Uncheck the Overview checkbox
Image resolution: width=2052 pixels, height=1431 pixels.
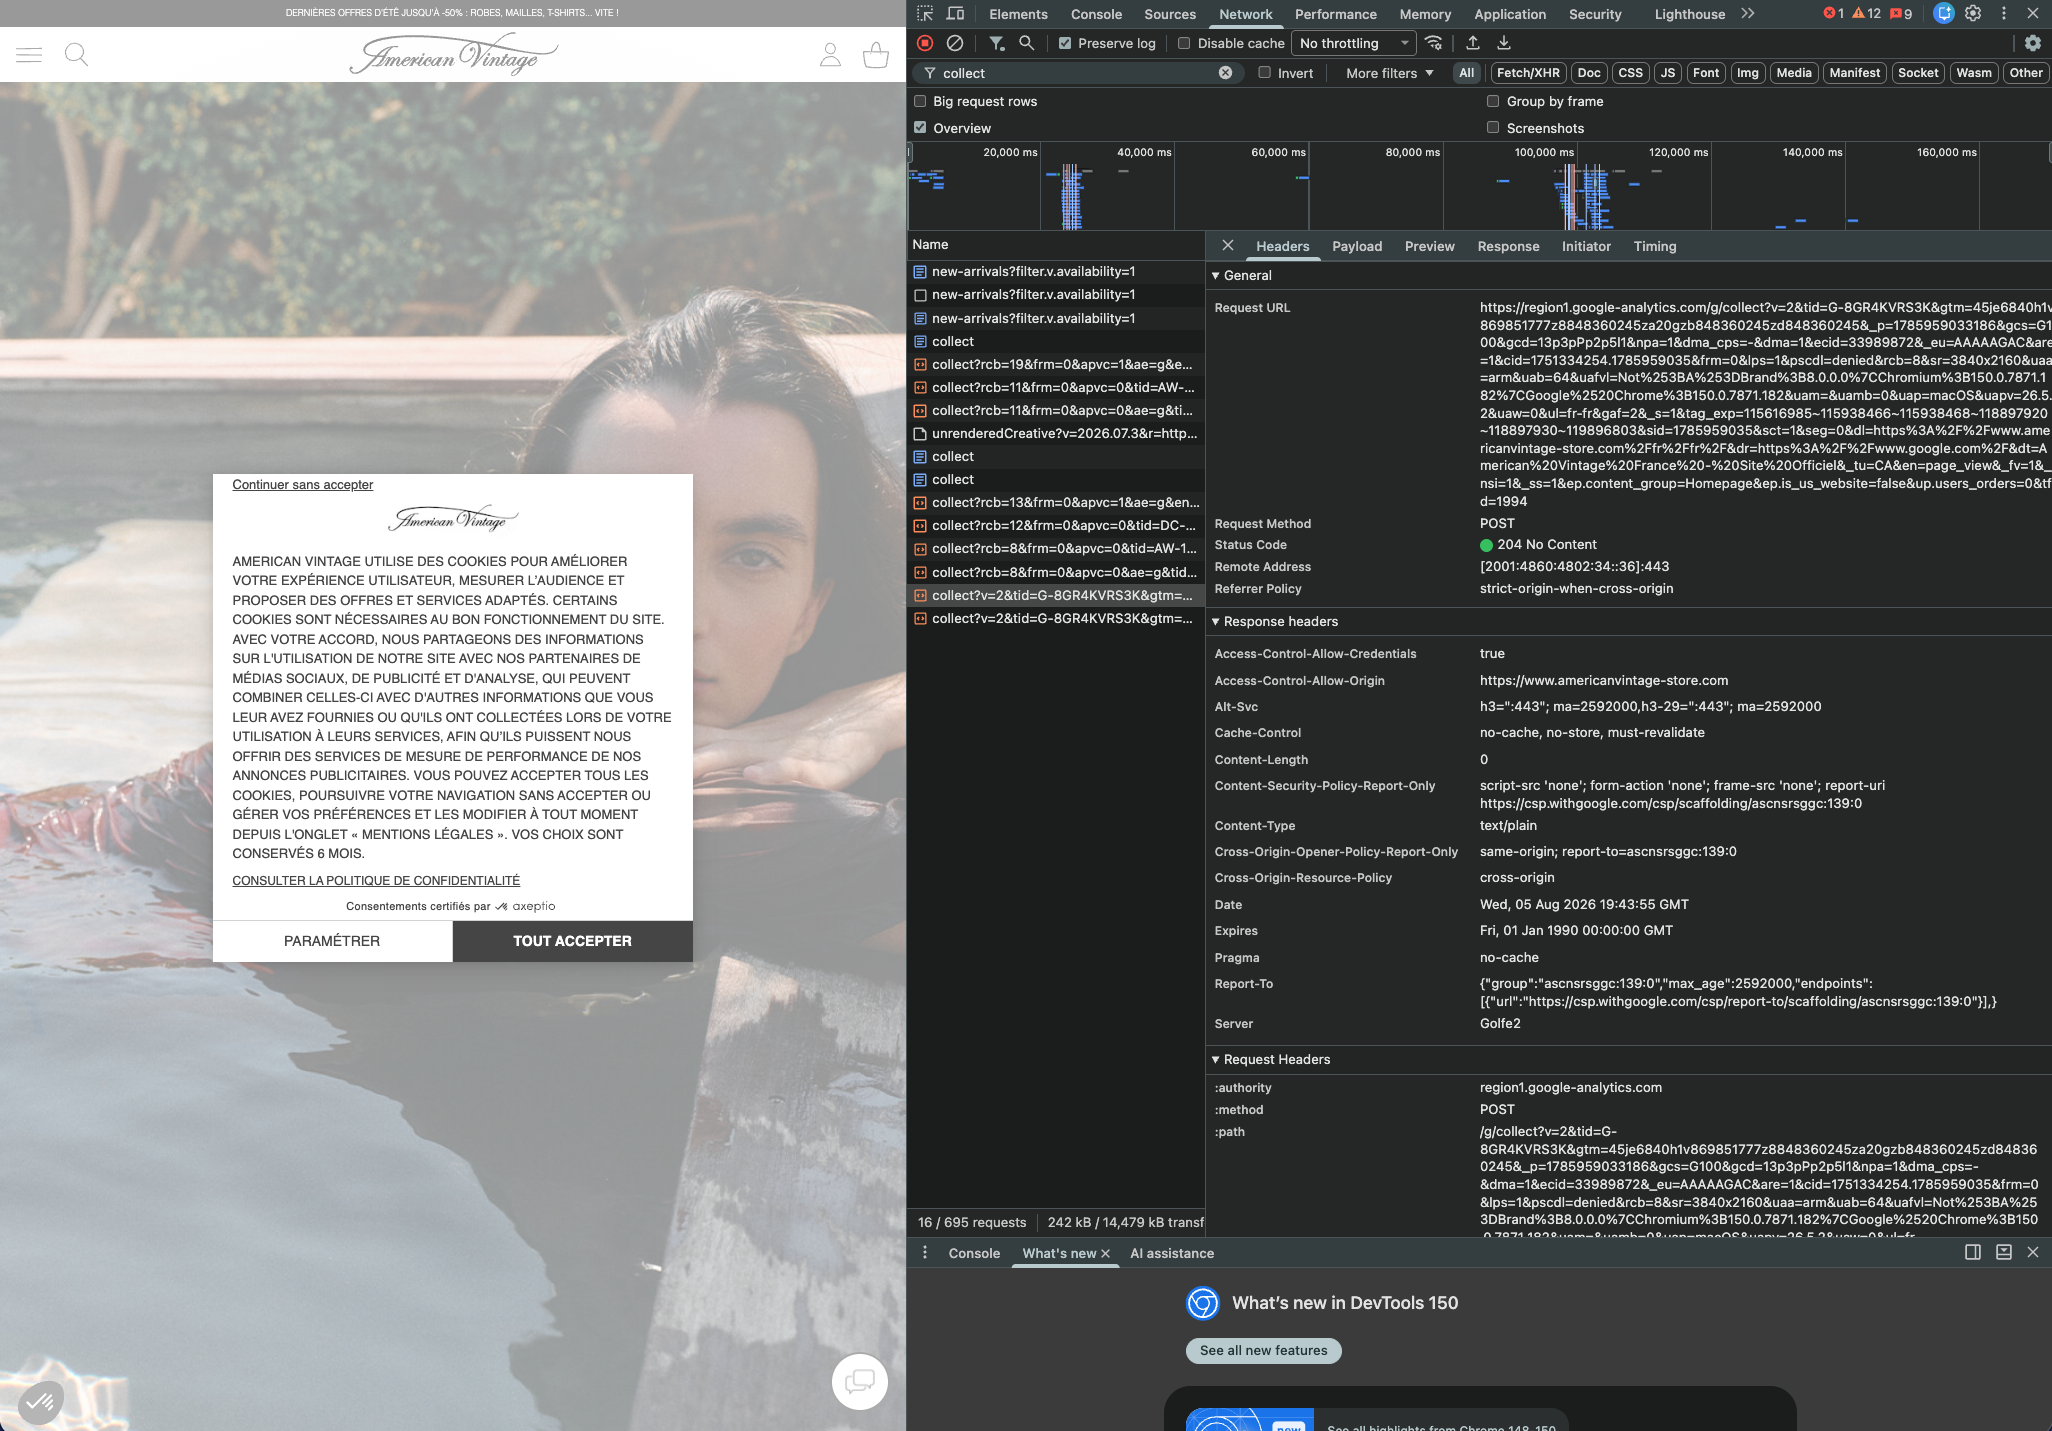(x=920, y=127)
